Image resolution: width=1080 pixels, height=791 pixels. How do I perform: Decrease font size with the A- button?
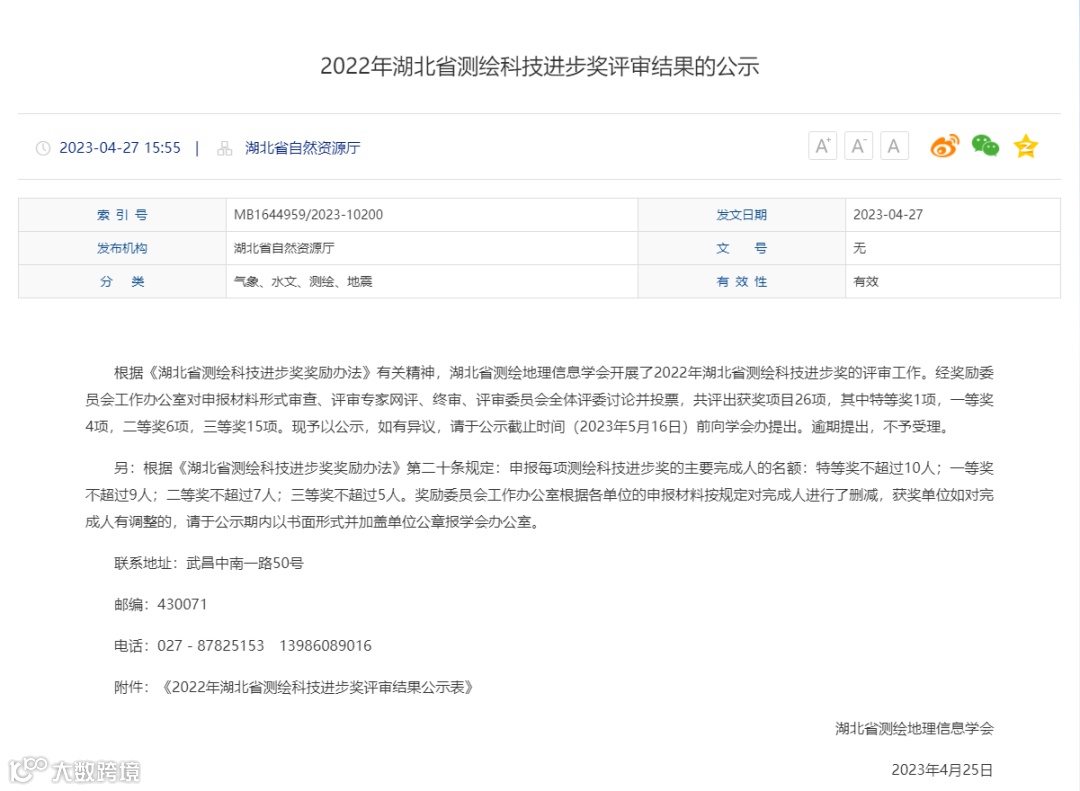click(858, 146)
